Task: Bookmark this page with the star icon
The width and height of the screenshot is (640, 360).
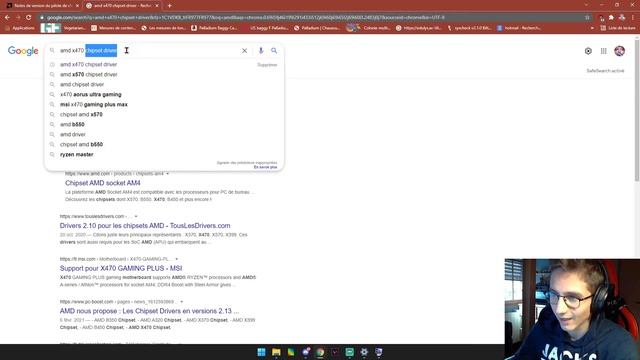Action: click(587, 18)
